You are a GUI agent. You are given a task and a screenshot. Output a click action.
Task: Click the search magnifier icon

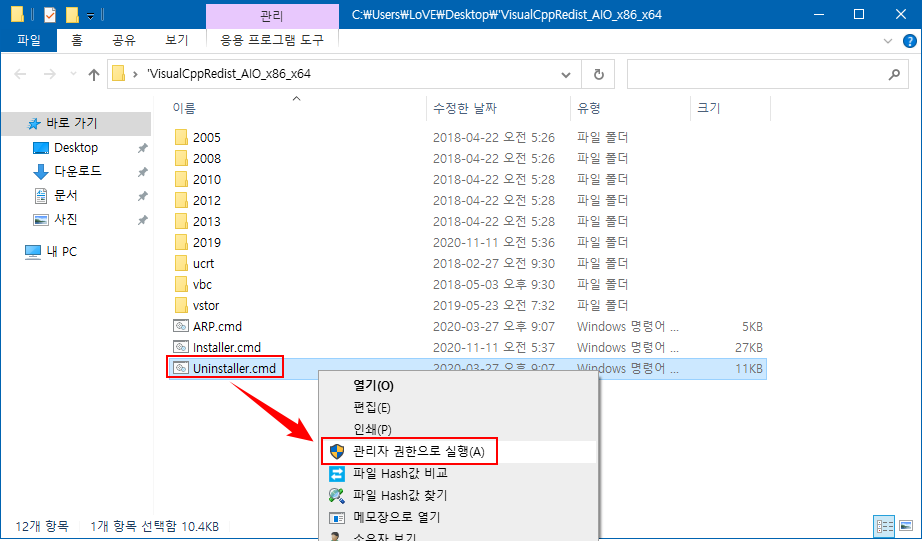894,74
